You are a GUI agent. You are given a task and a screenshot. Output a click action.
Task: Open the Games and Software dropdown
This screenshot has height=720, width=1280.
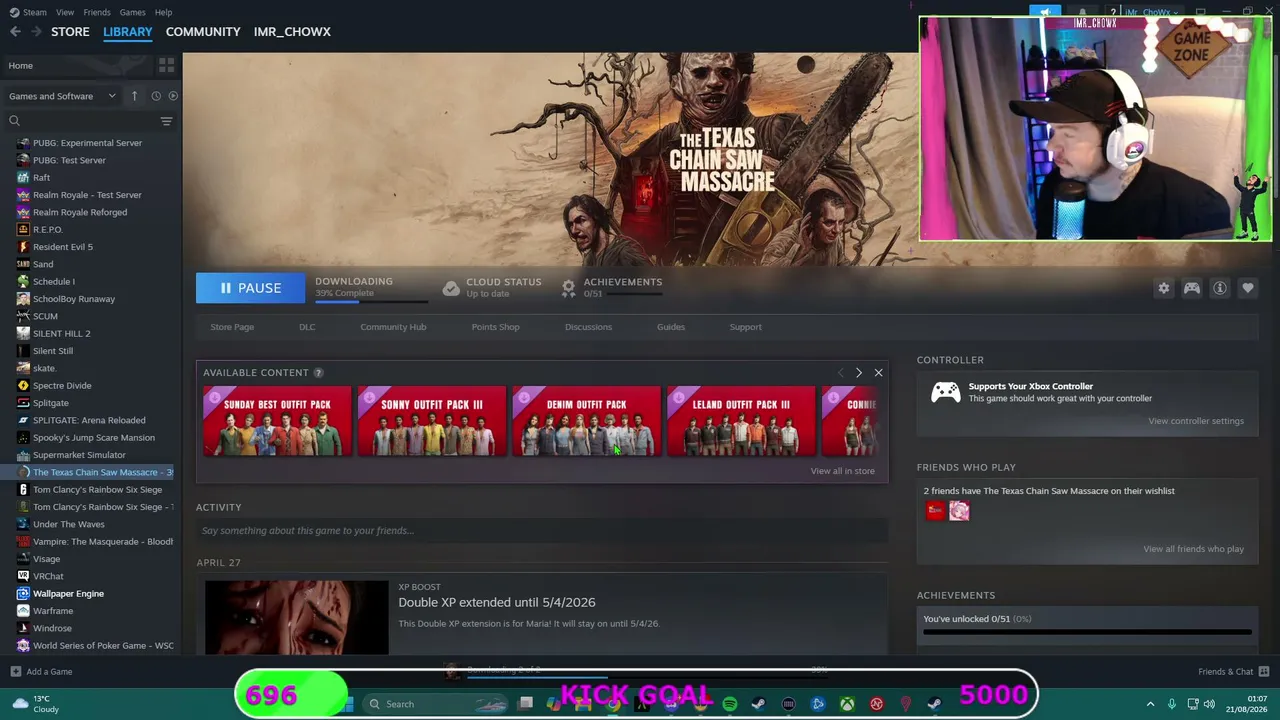pyautogui.click(x=63, y=96)
